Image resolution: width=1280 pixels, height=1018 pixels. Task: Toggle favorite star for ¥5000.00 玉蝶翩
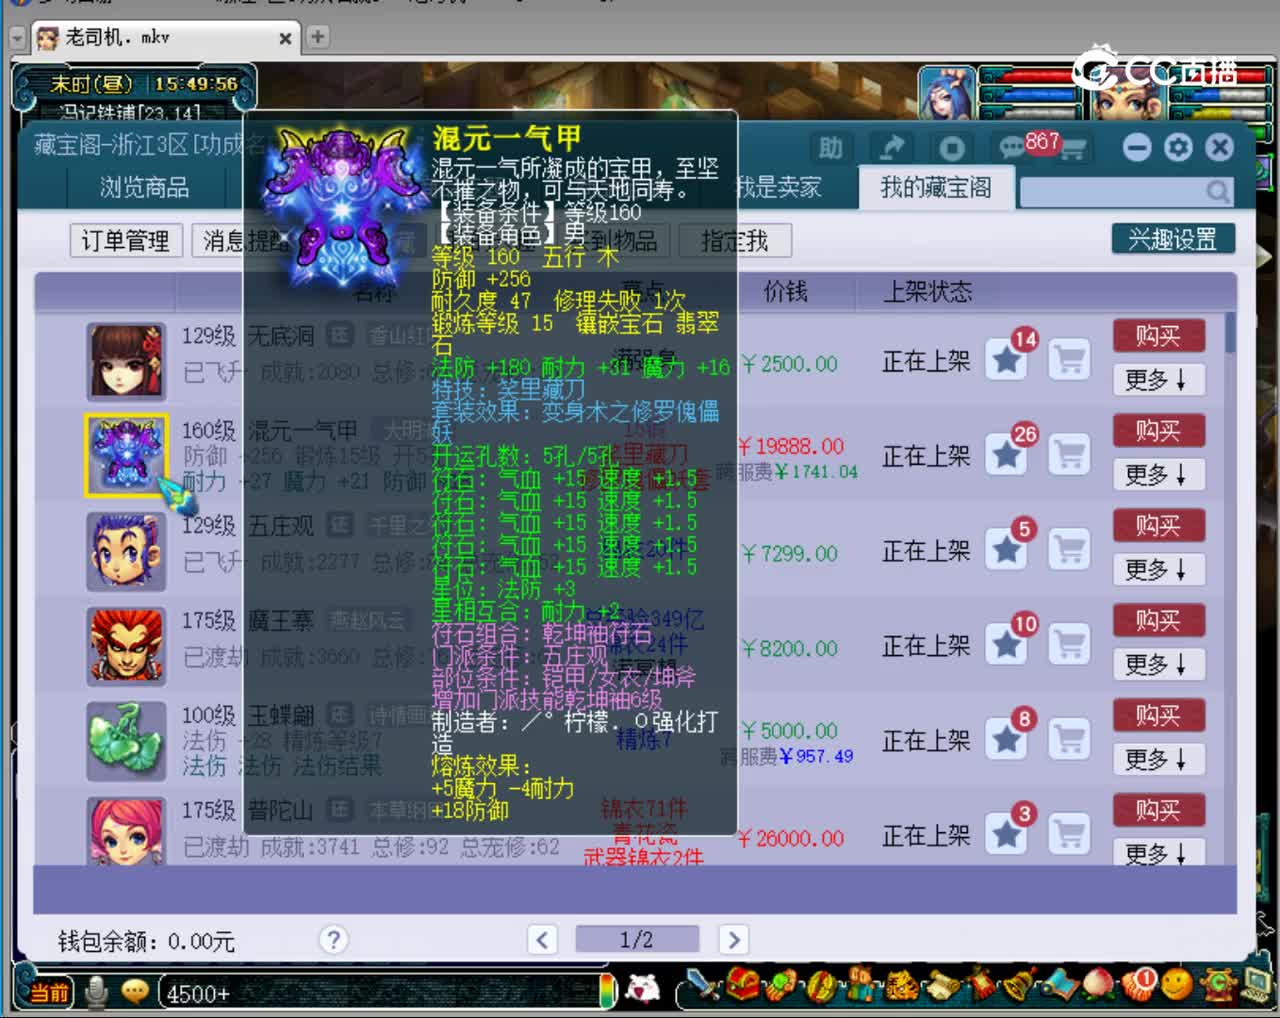[x=1008, y=739]
